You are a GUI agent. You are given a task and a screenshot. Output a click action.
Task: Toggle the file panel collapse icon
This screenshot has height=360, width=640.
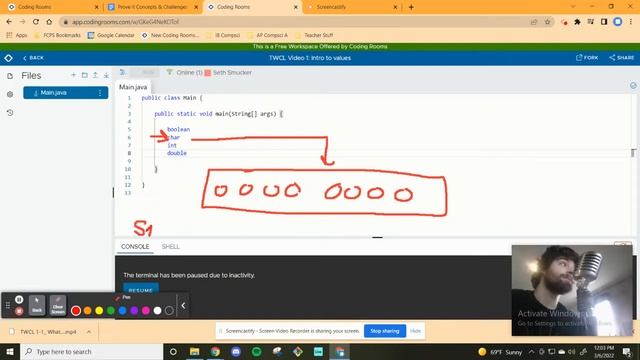coord(122,72)
